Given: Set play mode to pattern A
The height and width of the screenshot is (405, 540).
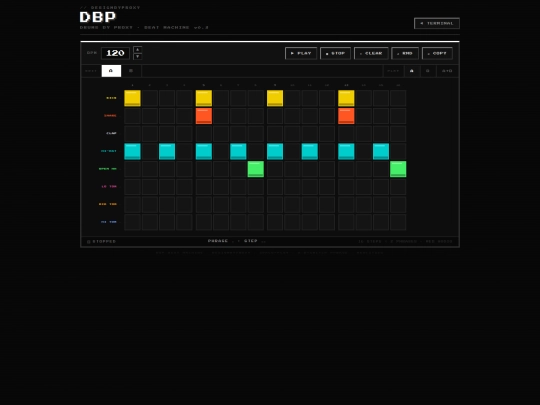Looking at the screenshot, I should pos(412,71).
